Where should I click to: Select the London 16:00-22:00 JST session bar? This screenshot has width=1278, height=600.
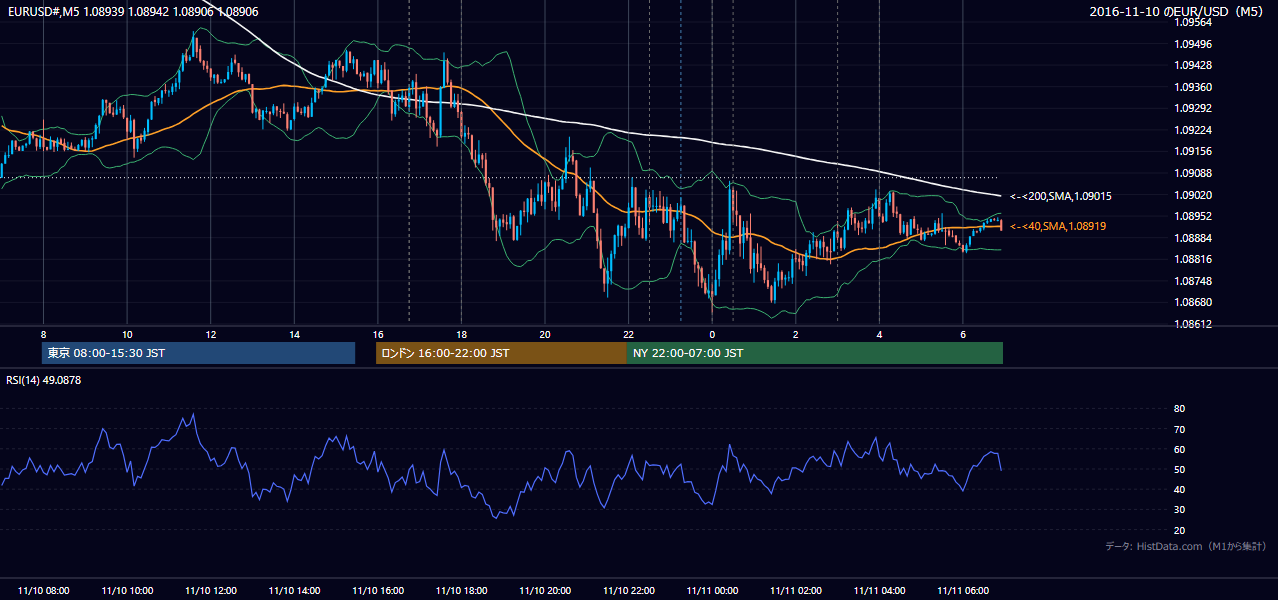tap(501, 353)
